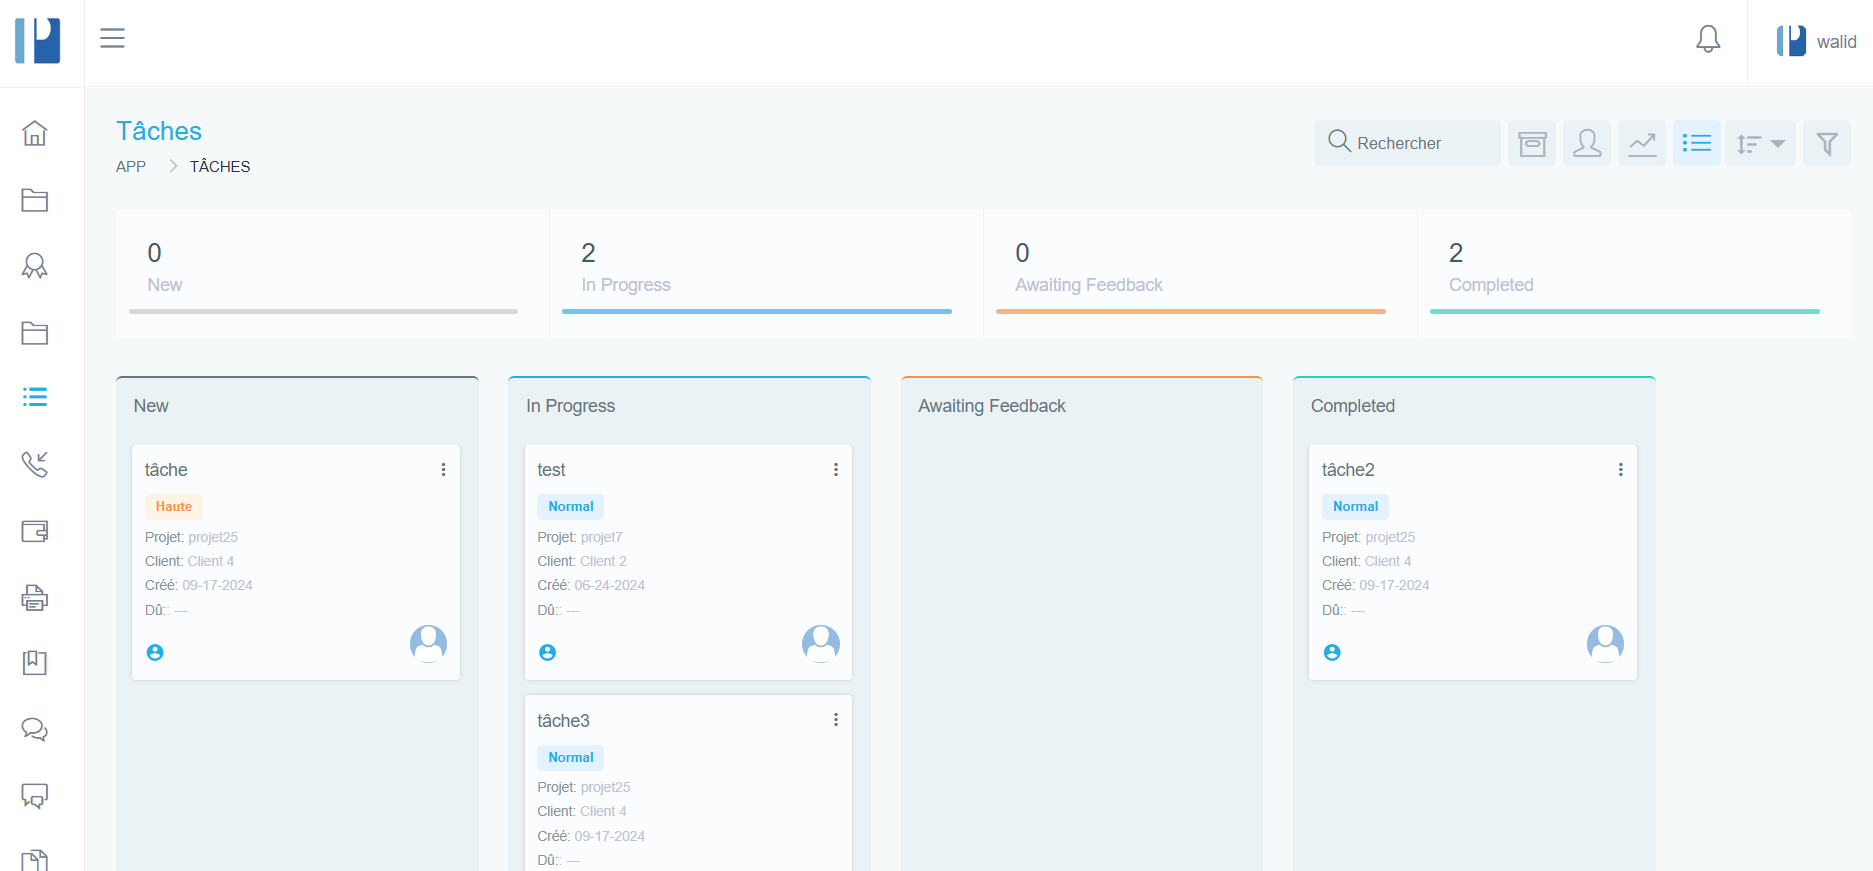Expand the sort order dropdown
Screen dimensions: 1873x871
click(x=1760, y=144)
